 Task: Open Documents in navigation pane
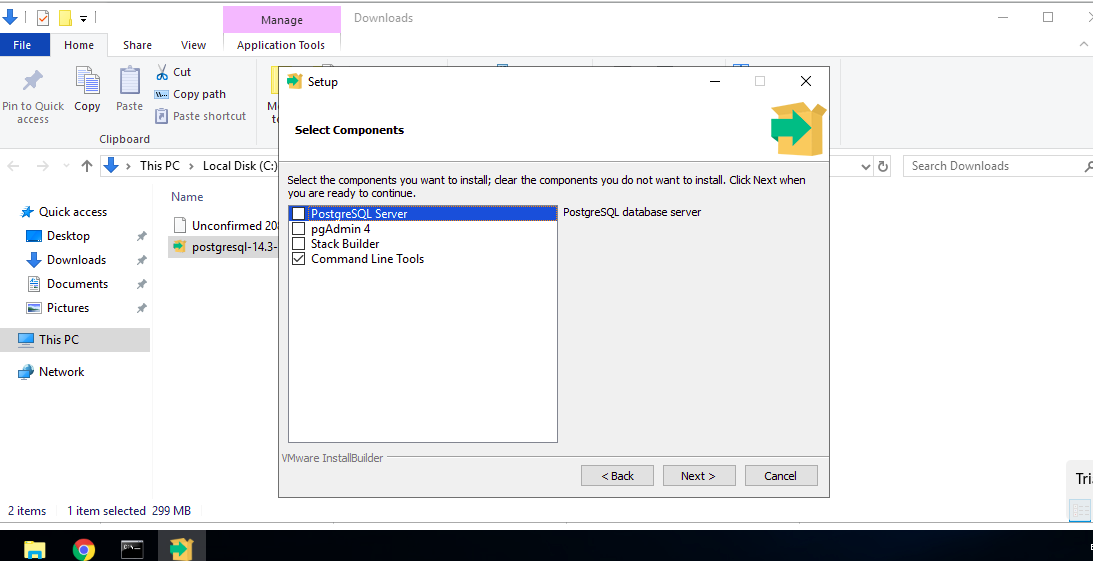point(77,284)
